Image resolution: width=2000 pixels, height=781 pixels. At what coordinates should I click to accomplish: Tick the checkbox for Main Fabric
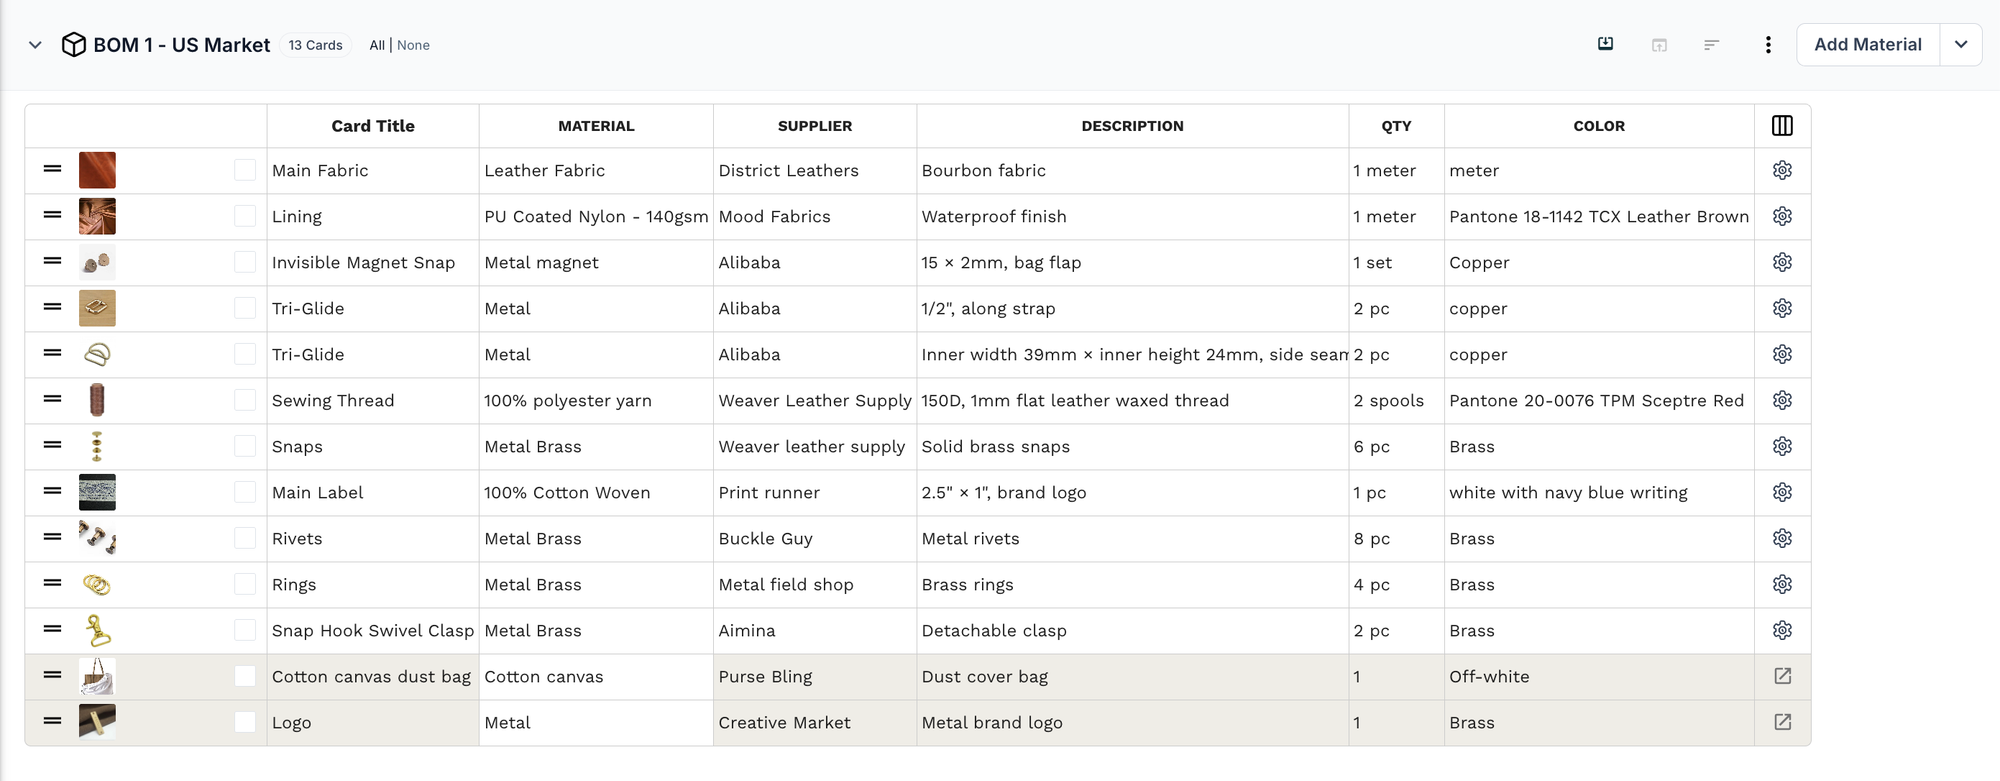coord(245,170)
